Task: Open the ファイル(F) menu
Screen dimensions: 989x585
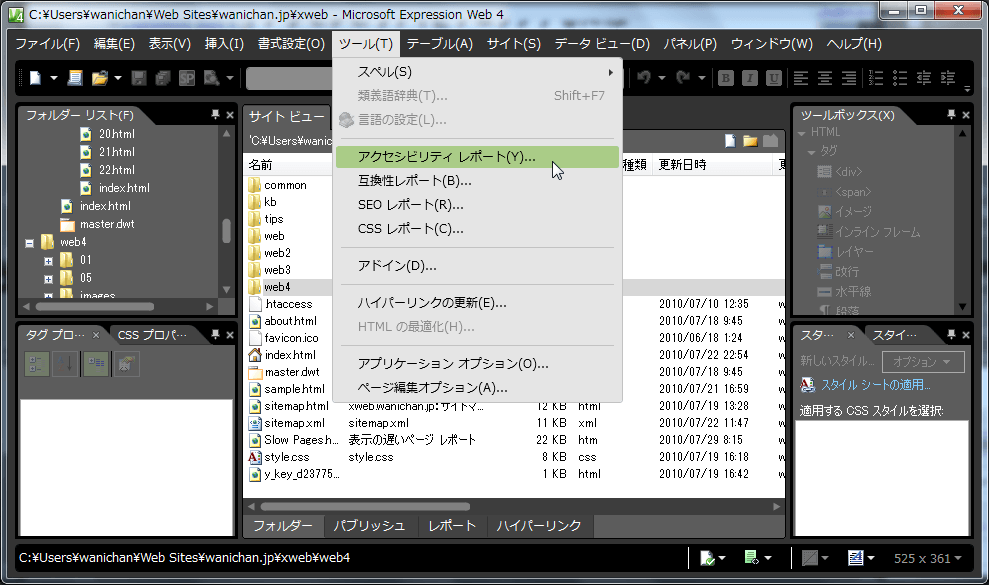Action: pyautogui.click(x=47, y=44)
